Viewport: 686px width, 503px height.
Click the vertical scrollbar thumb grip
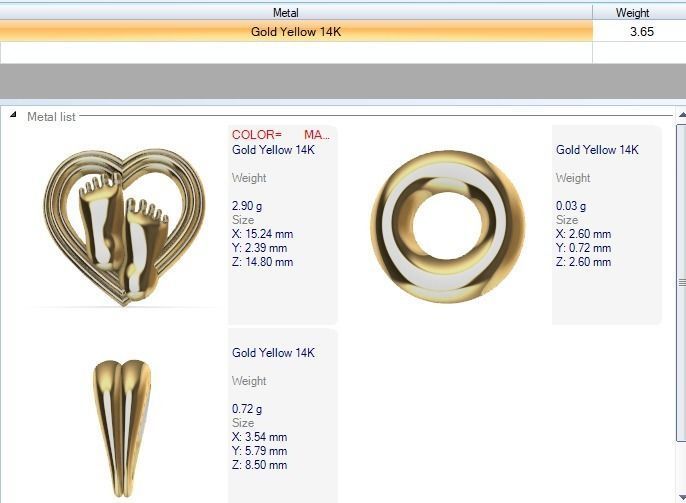pyautogui.click(x=682, y=283)
